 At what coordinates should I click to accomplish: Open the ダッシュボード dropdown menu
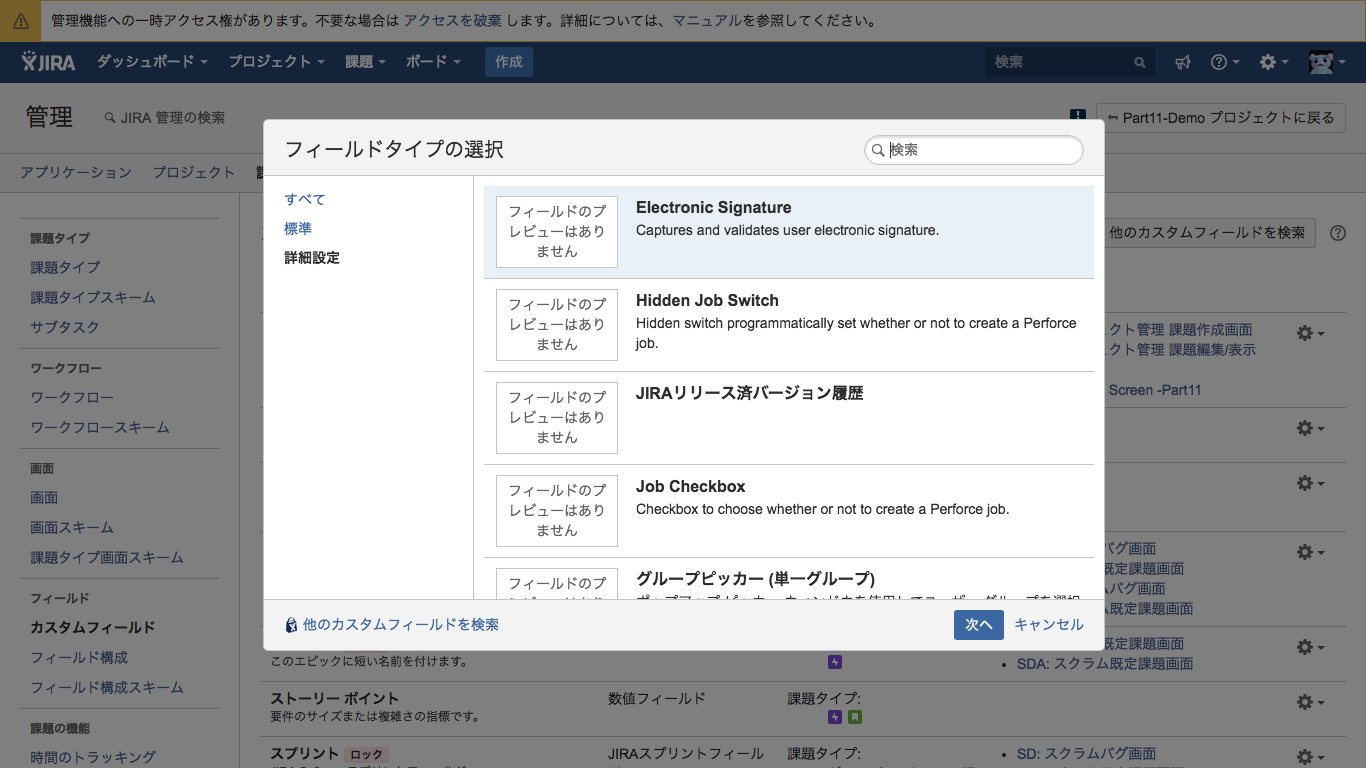coord(152,62)
